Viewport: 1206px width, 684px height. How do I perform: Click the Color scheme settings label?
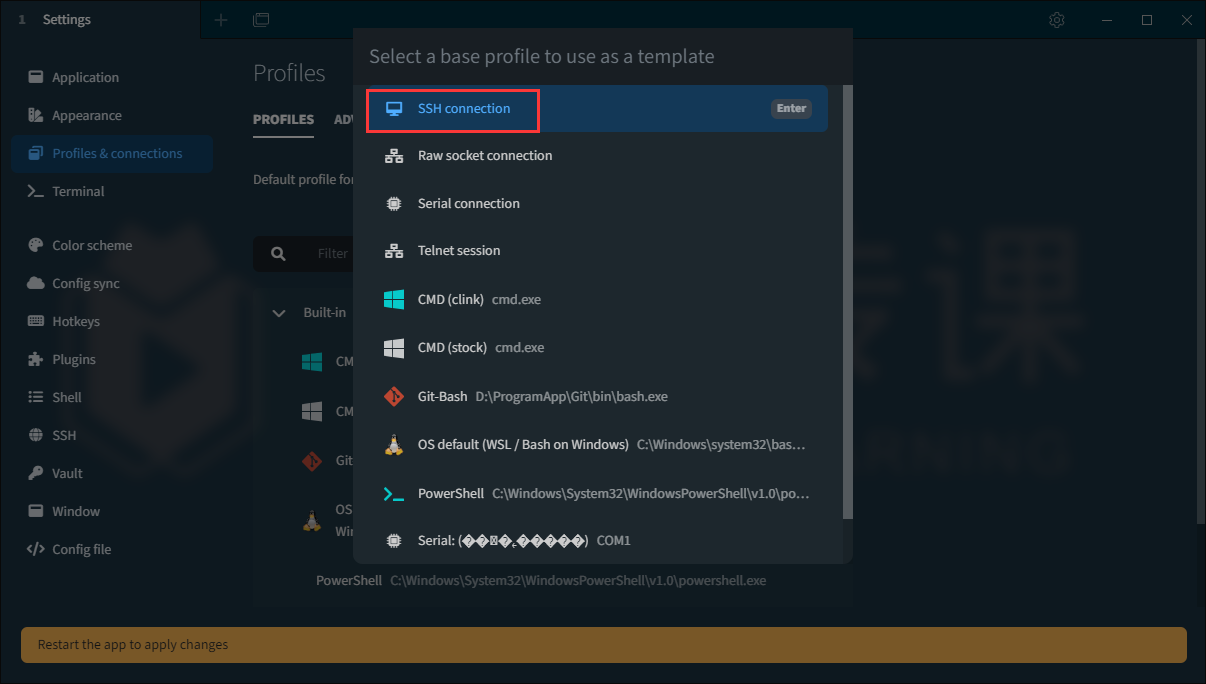point(92,245)
